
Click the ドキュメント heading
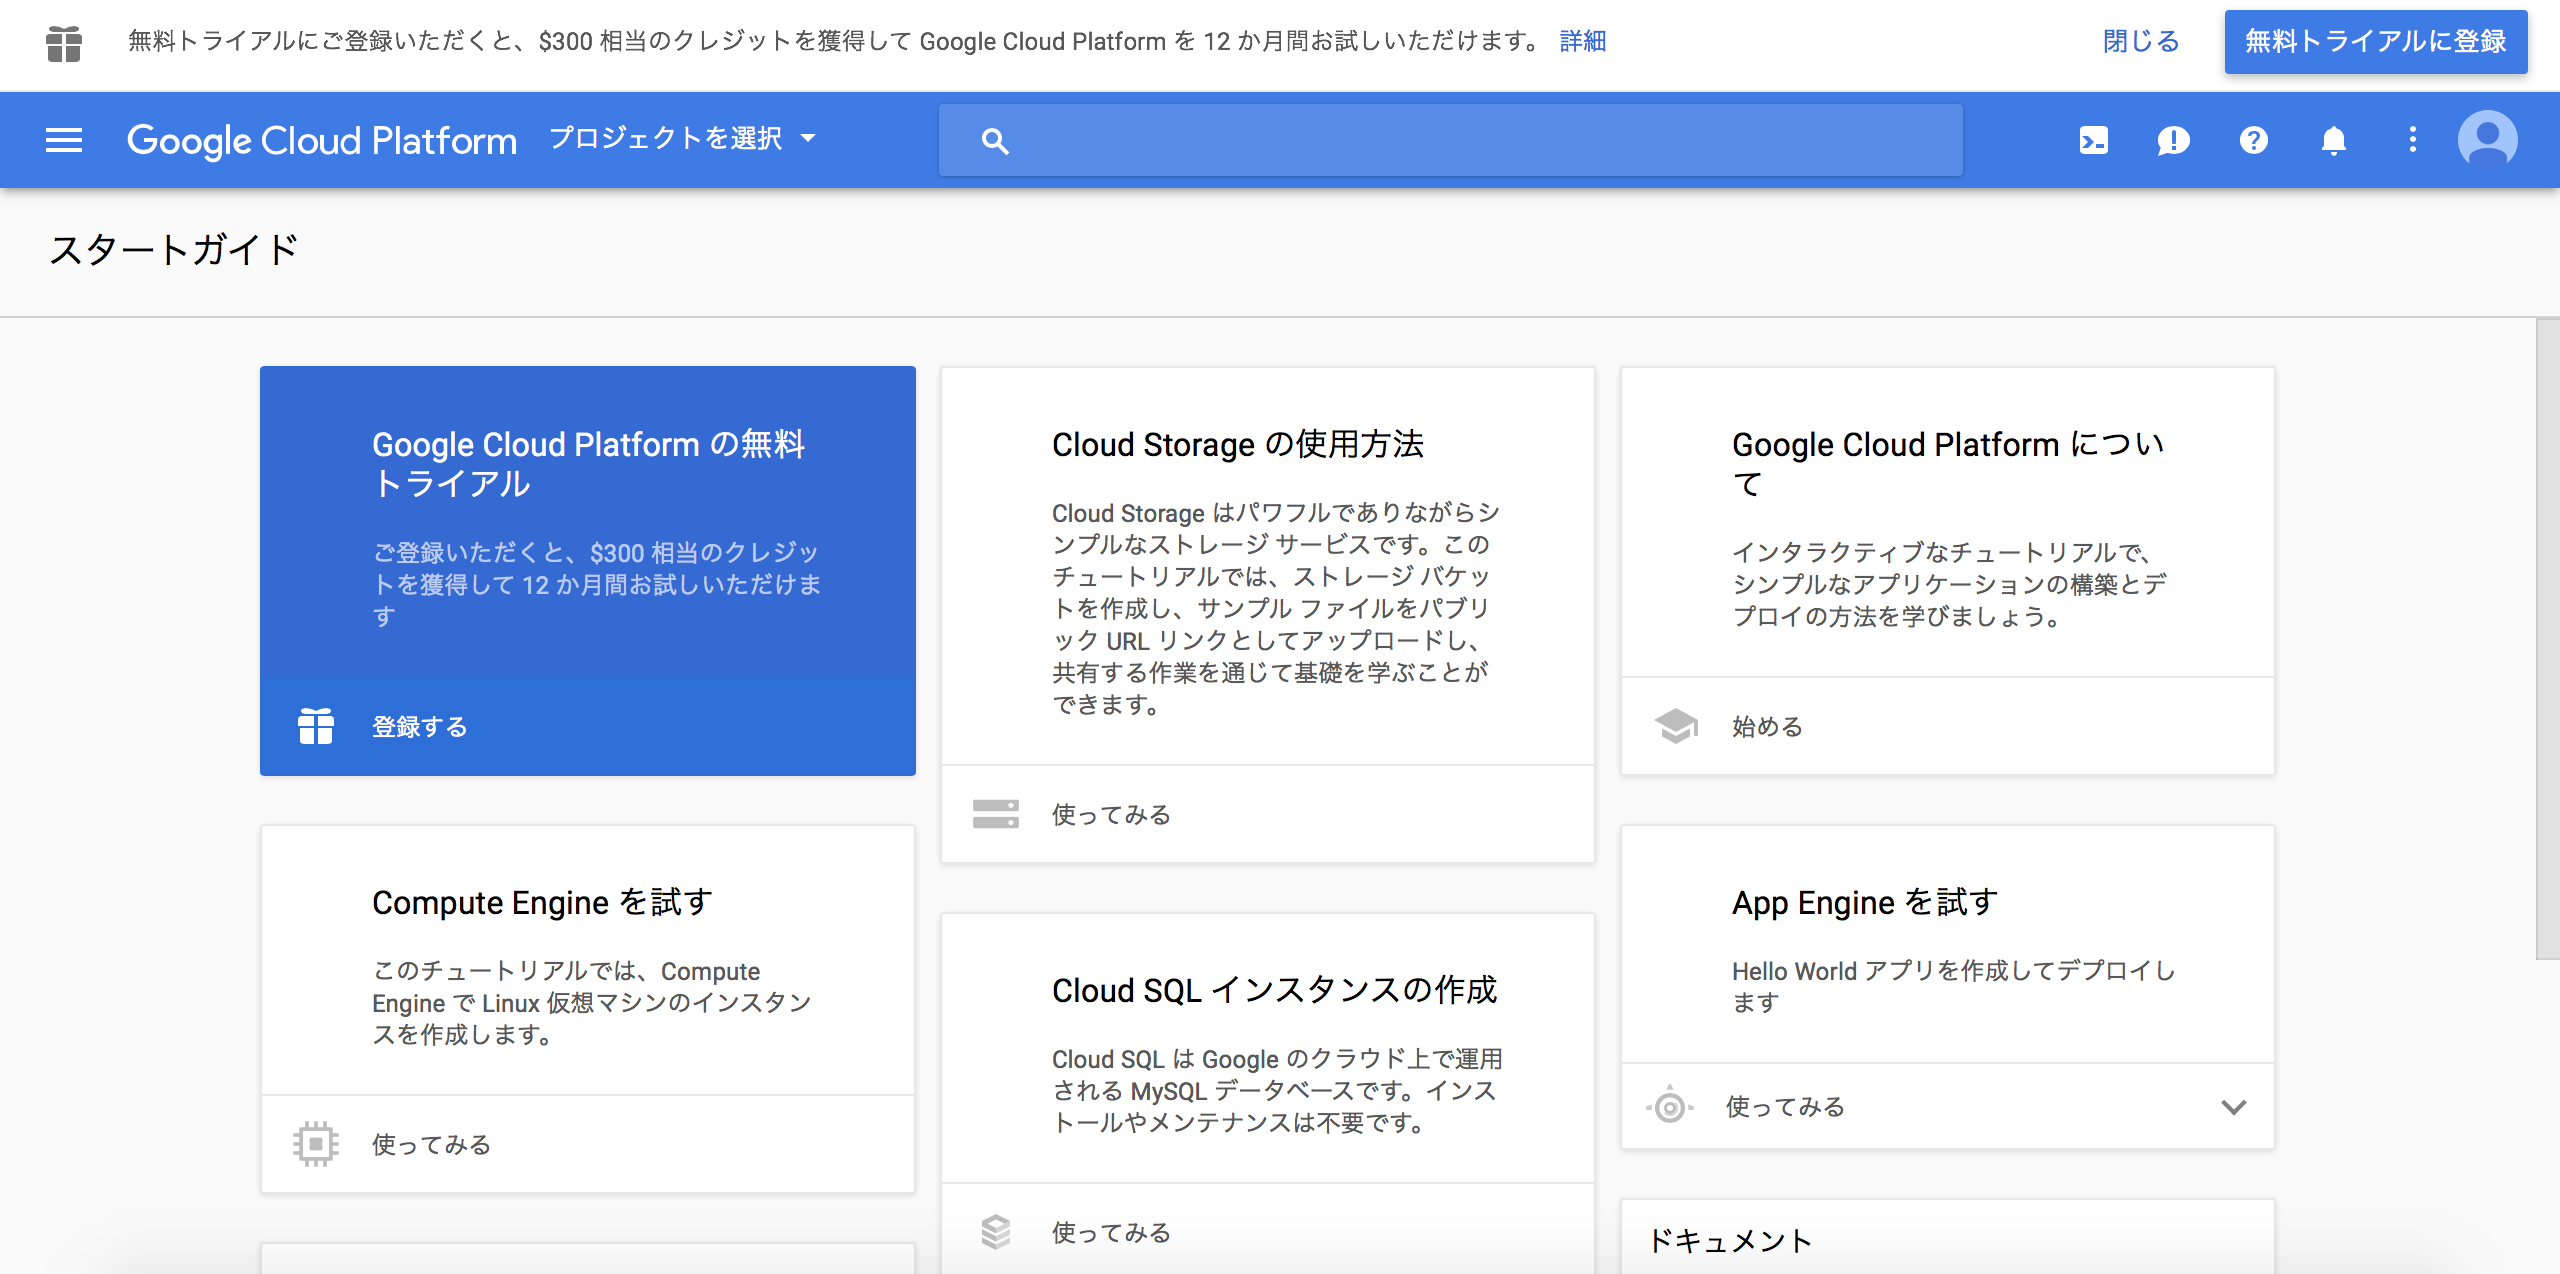point(1730,1241)
